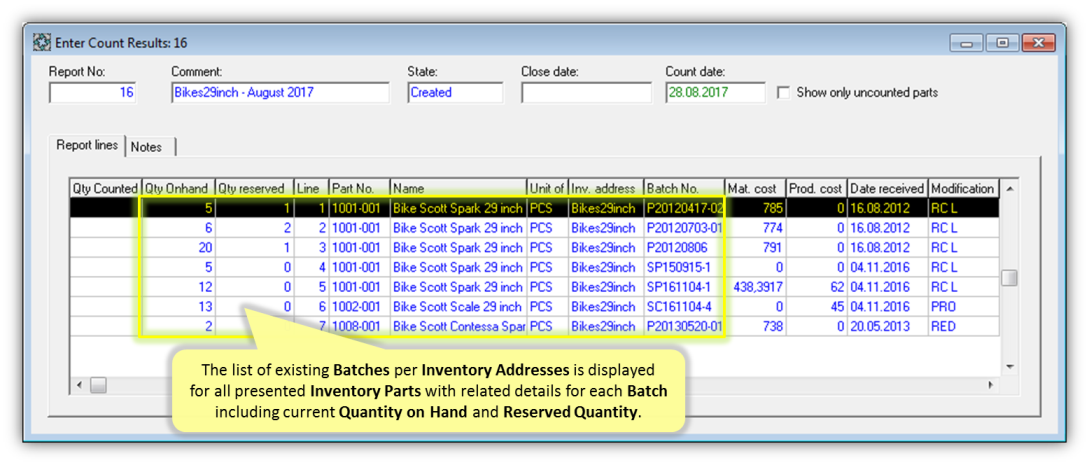Click the vertical scrollbar thumb
1089x465 pixels.
(x=1010, y=278)
